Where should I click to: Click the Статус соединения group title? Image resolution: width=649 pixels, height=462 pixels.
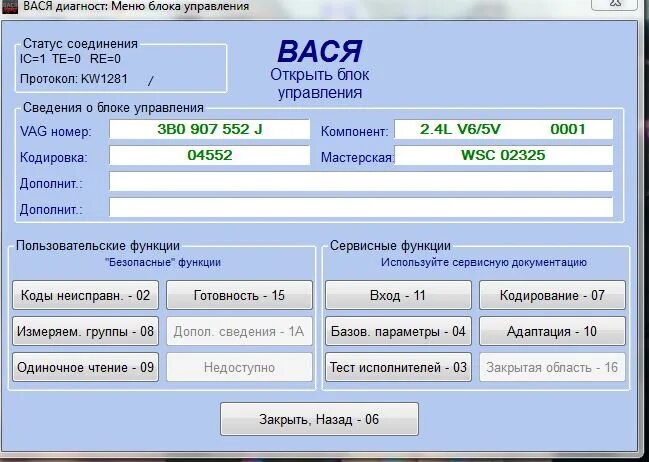(x=80, y=43)
